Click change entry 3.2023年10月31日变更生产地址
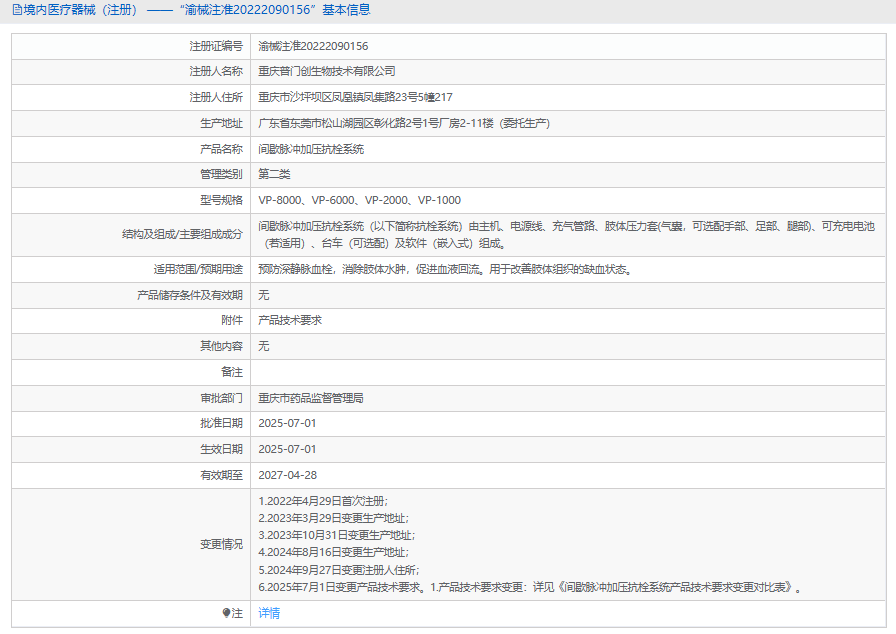The width and height of the screenshot is (896, 634). click(337, 535)
